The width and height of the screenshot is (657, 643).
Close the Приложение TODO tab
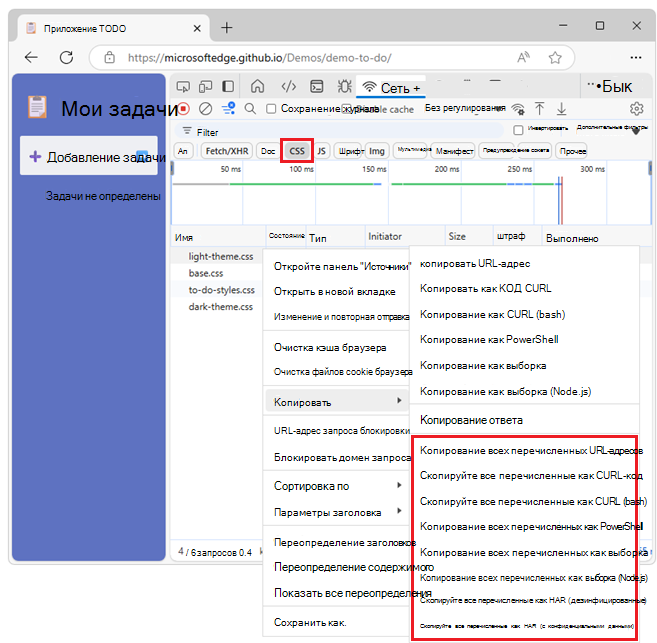click(197, 28)
